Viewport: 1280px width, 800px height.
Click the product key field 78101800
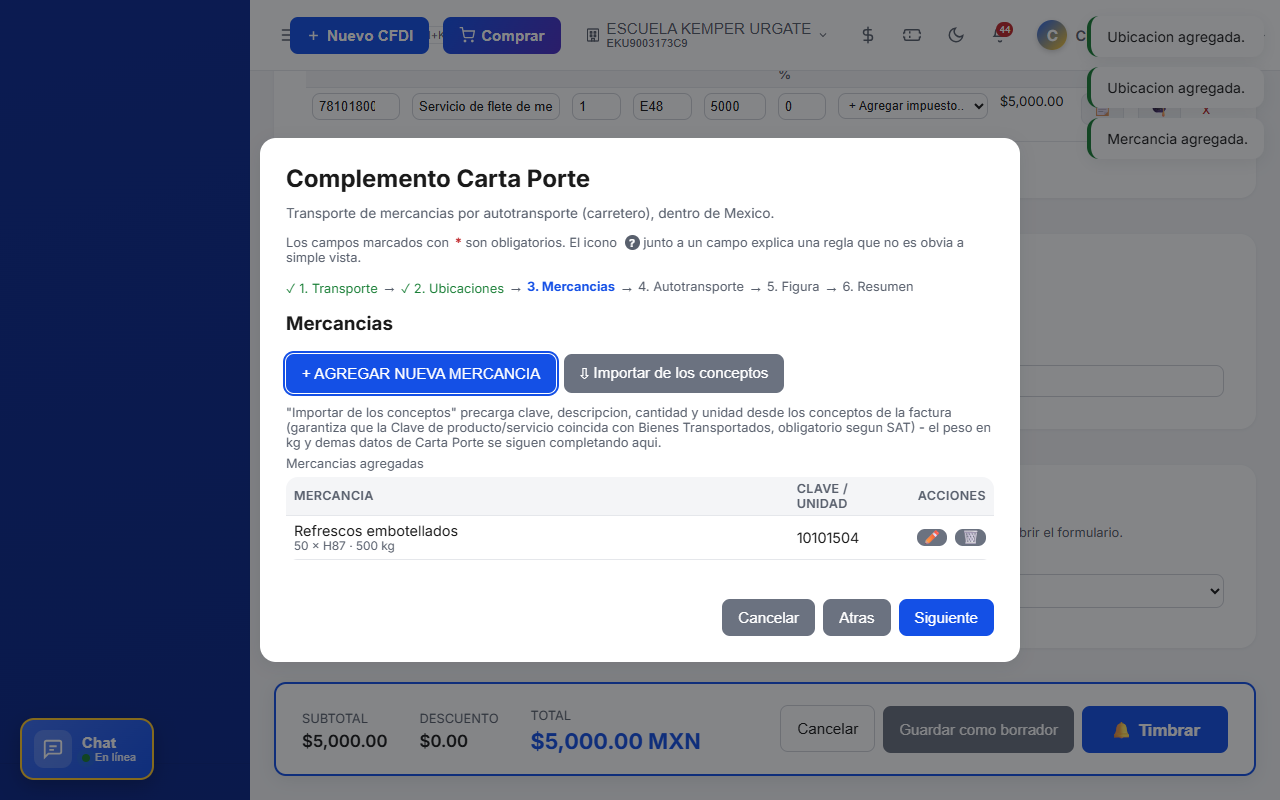(x=356, y=106)
